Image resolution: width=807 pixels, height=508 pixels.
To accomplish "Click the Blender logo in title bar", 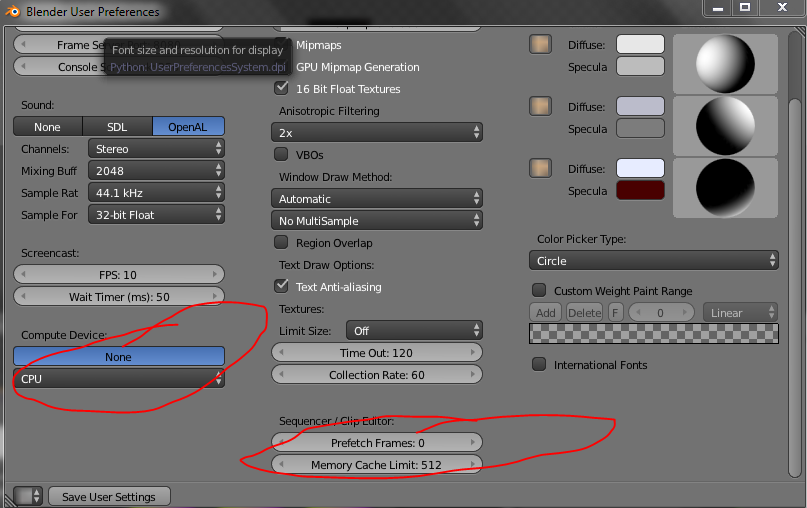I will [x=12, y=11].
